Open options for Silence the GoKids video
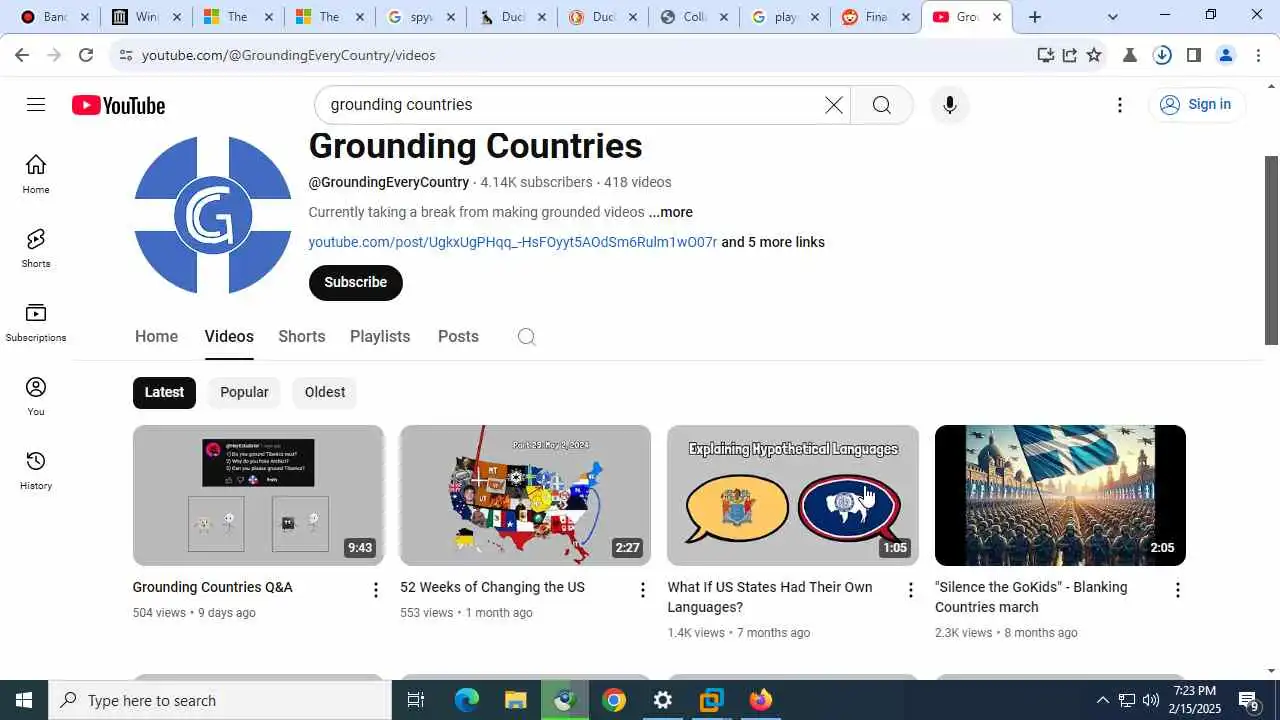 point(1177,590)
